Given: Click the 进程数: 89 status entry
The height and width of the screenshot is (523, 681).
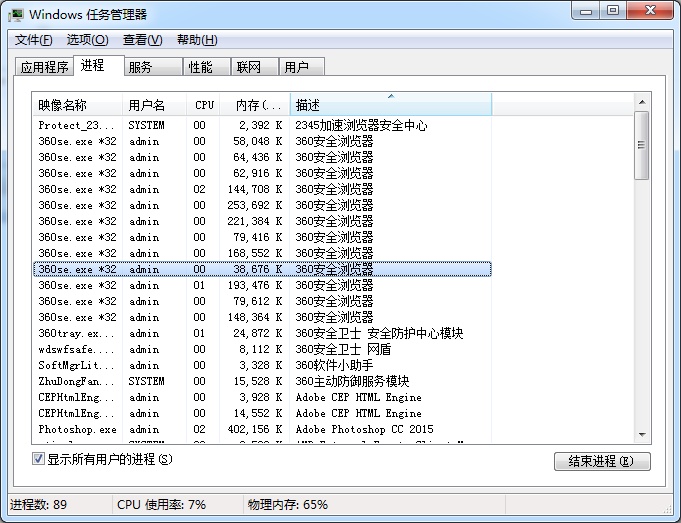Looking at the screenshot, I should 38,504.
